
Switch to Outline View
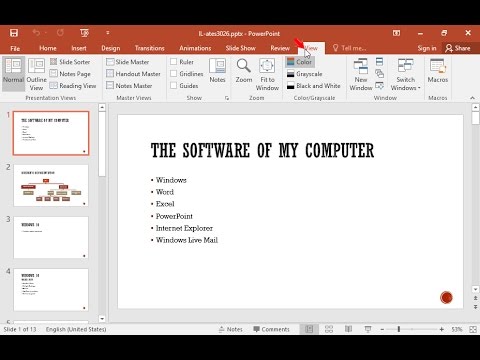pos(36,74)
